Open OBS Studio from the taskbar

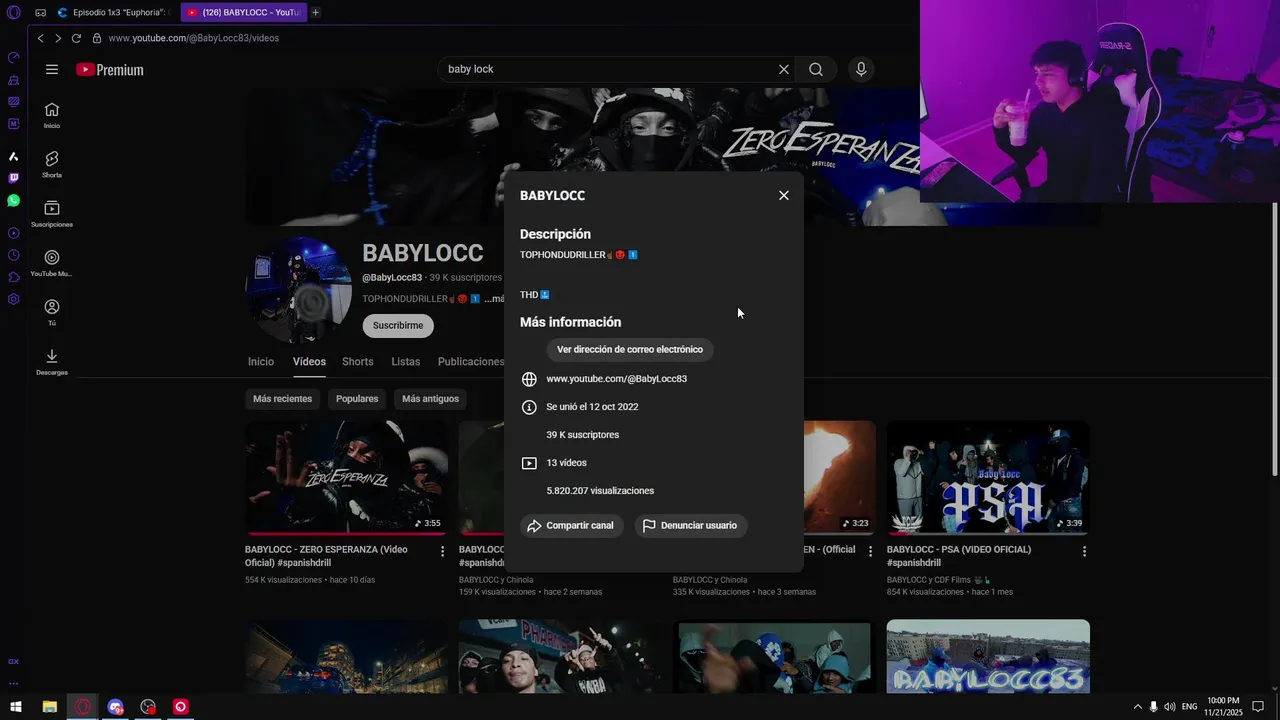click(x=148, y=707)
